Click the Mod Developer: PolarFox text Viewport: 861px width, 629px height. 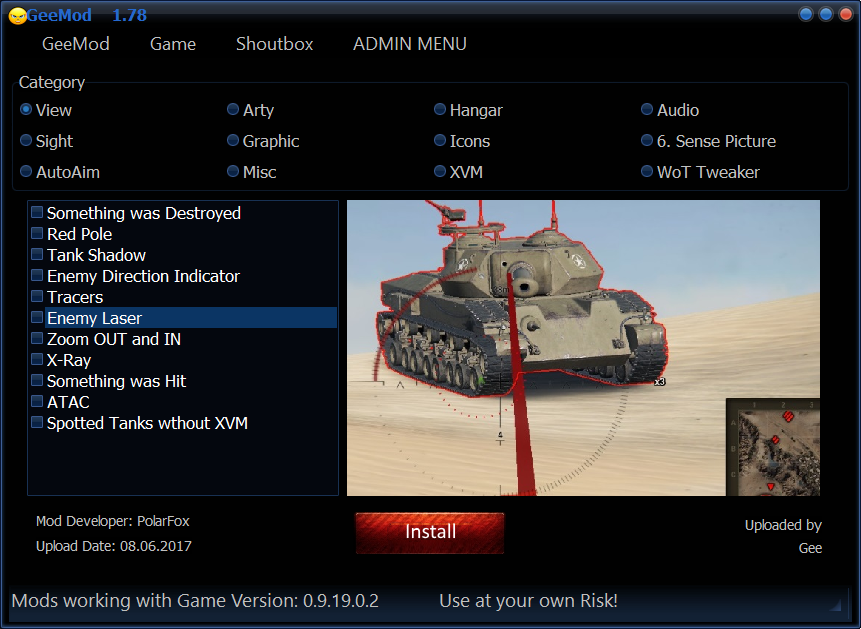[113, 521]
